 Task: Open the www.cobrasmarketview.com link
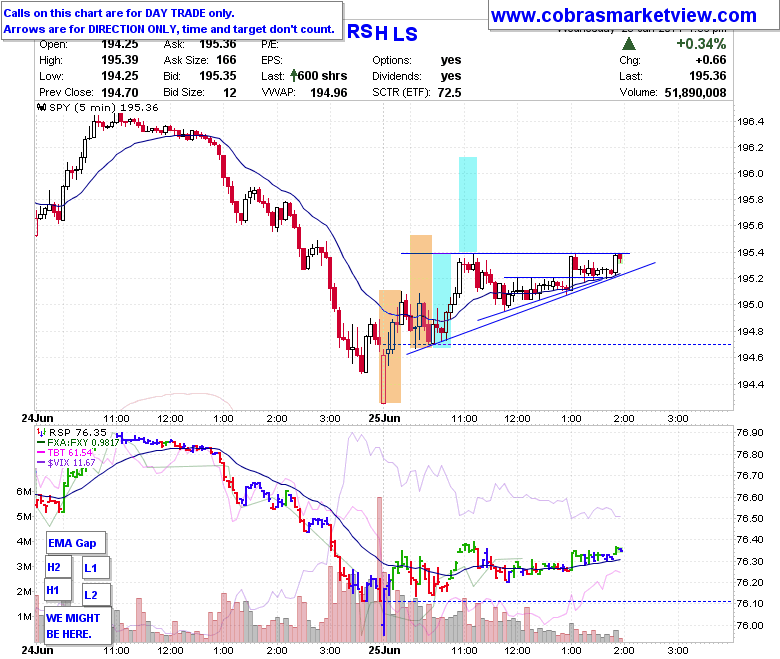click(623, 15)
